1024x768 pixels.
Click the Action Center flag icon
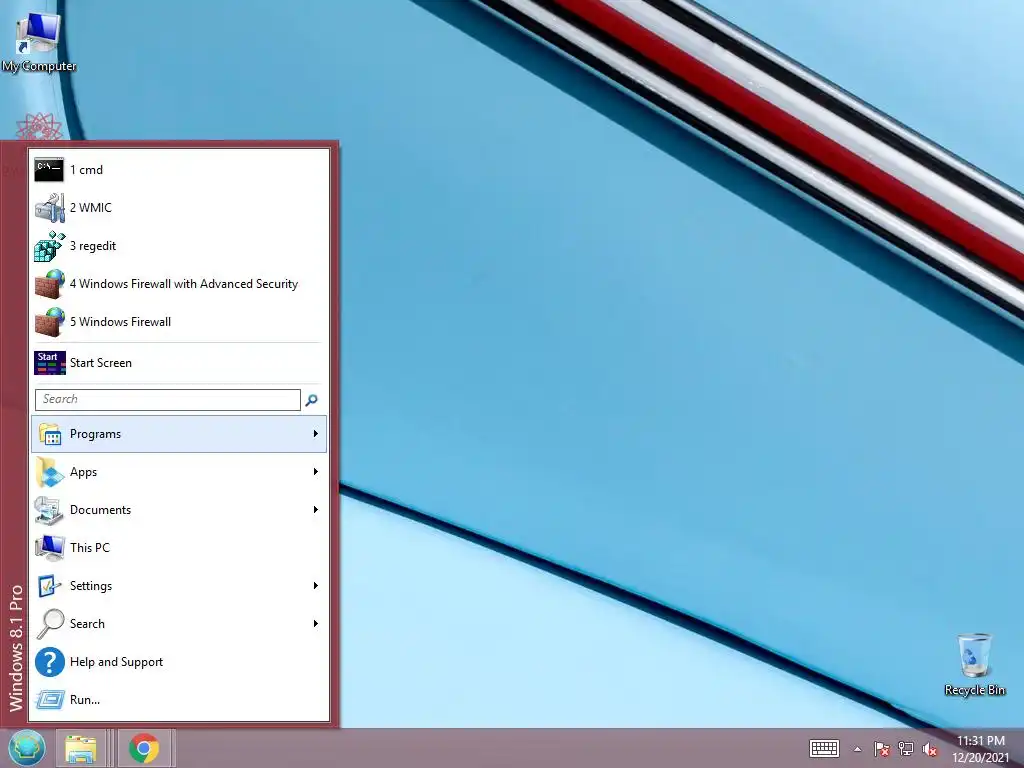coord(882,749)
